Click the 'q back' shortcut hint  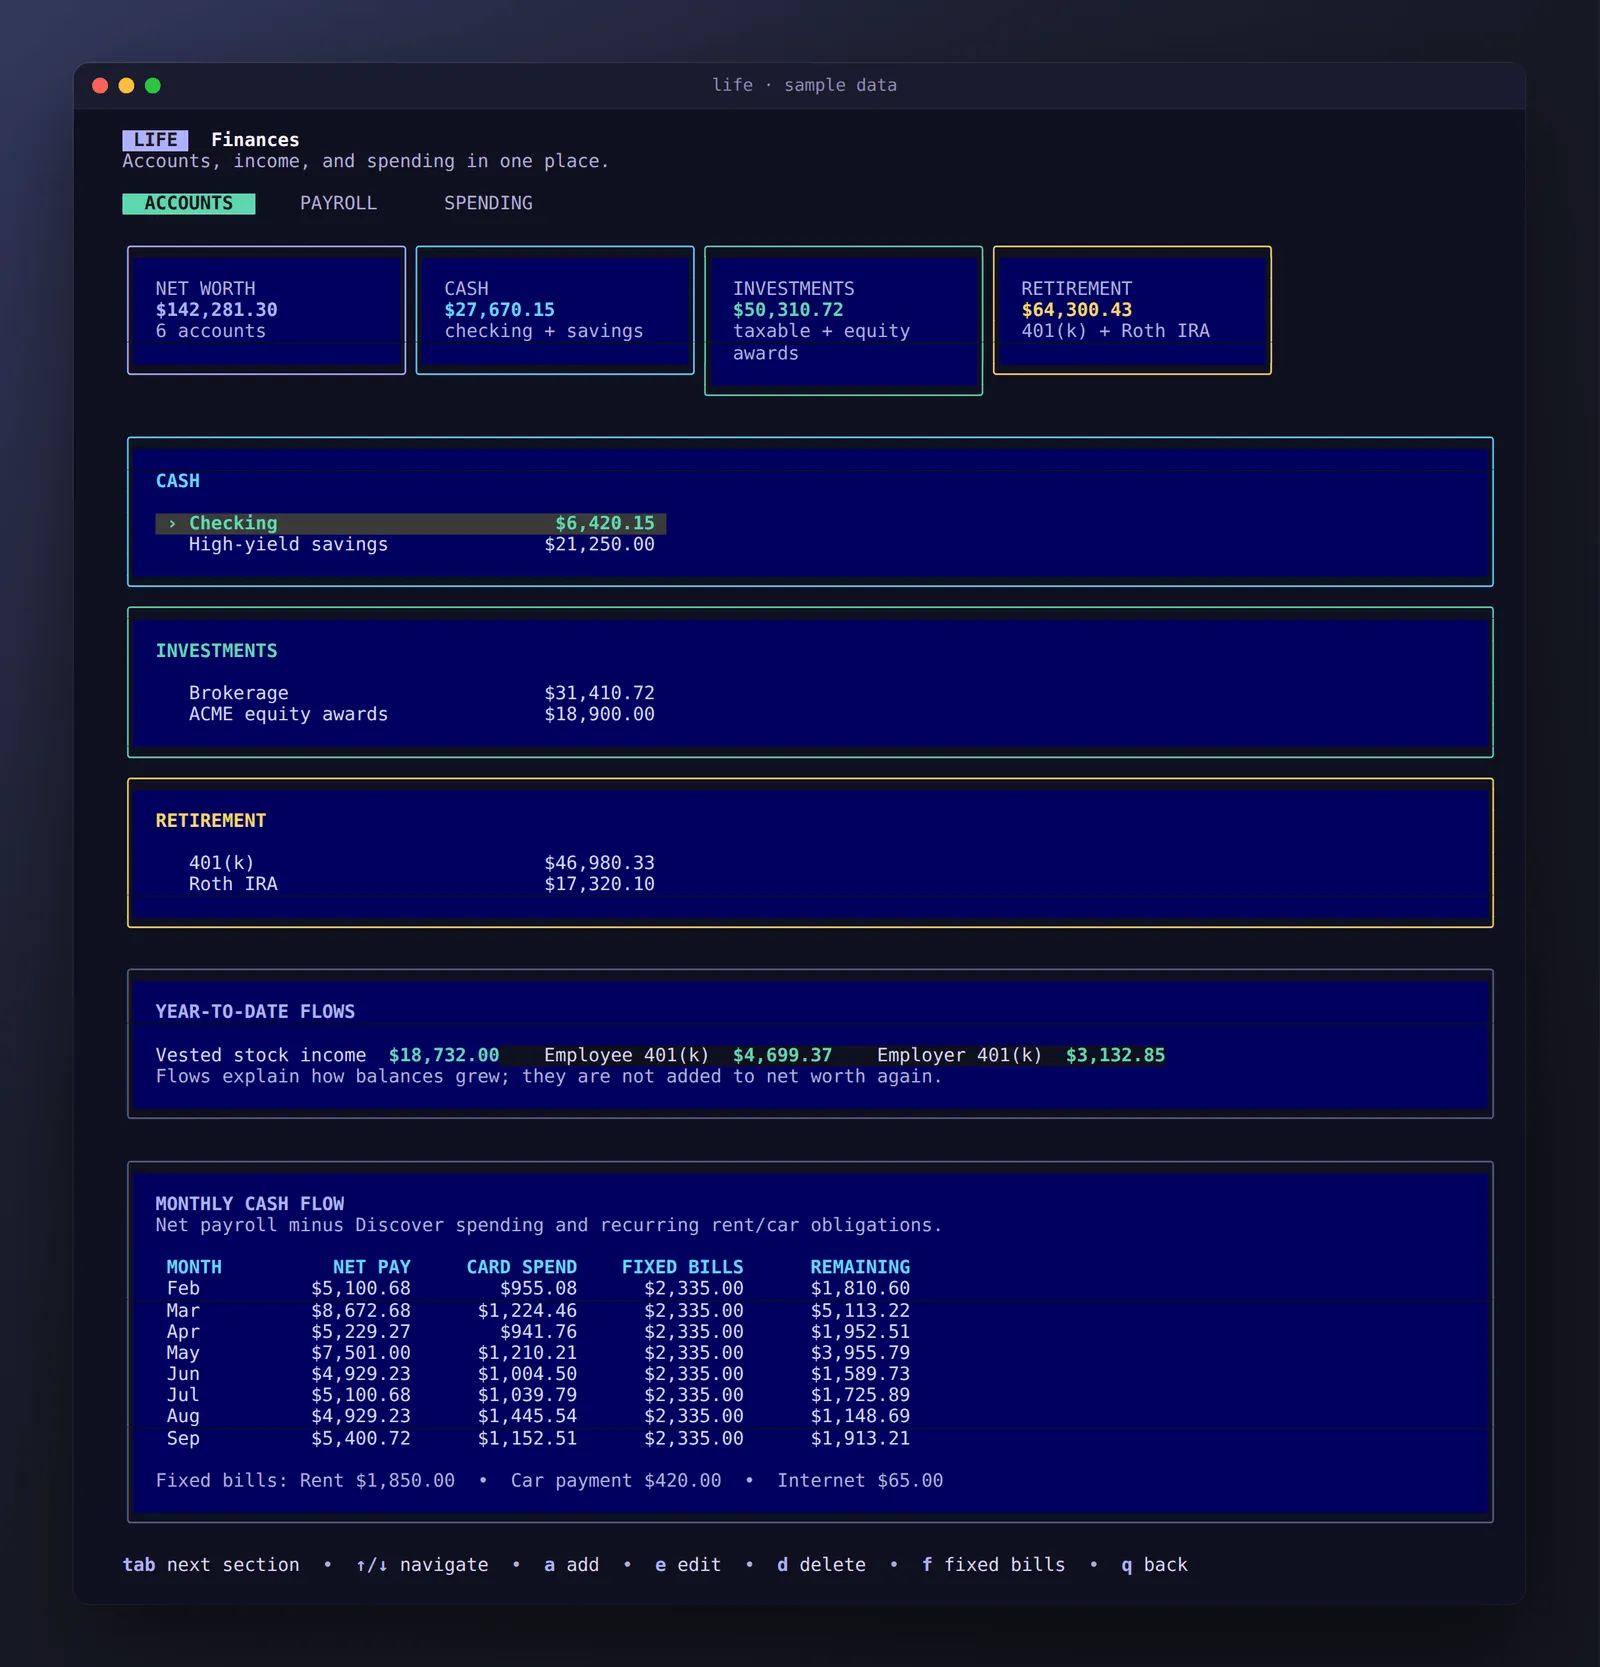click(x=1154, y=1565)
